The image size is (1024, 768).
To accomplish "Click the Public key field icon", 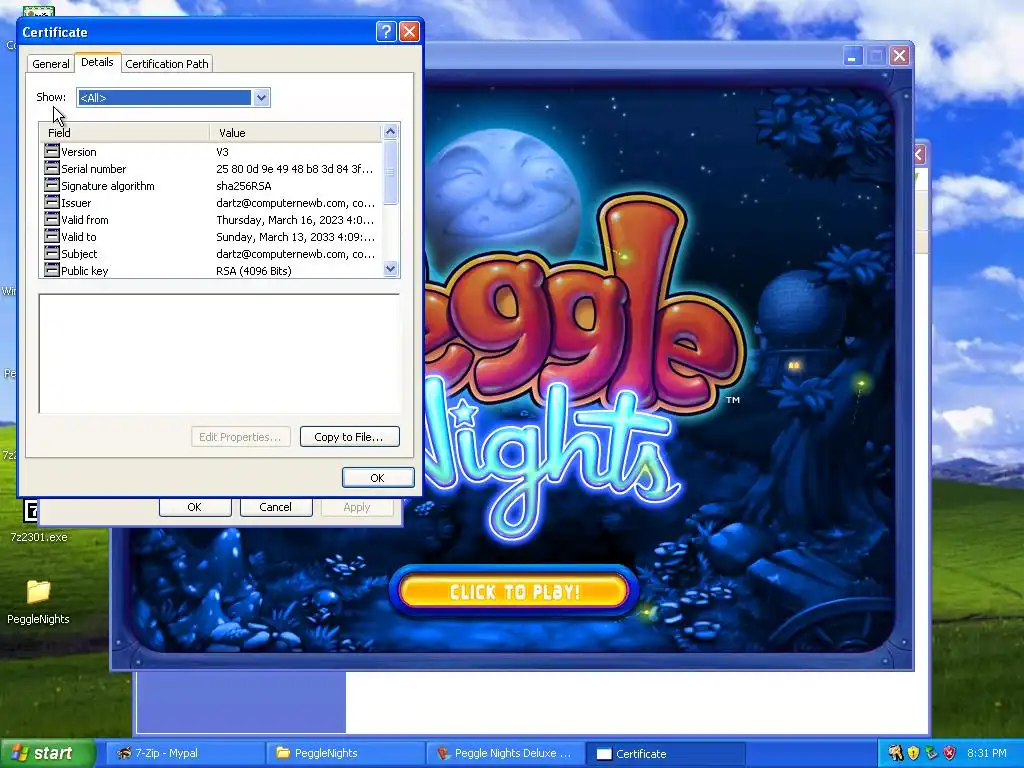I will pos(52,270).
